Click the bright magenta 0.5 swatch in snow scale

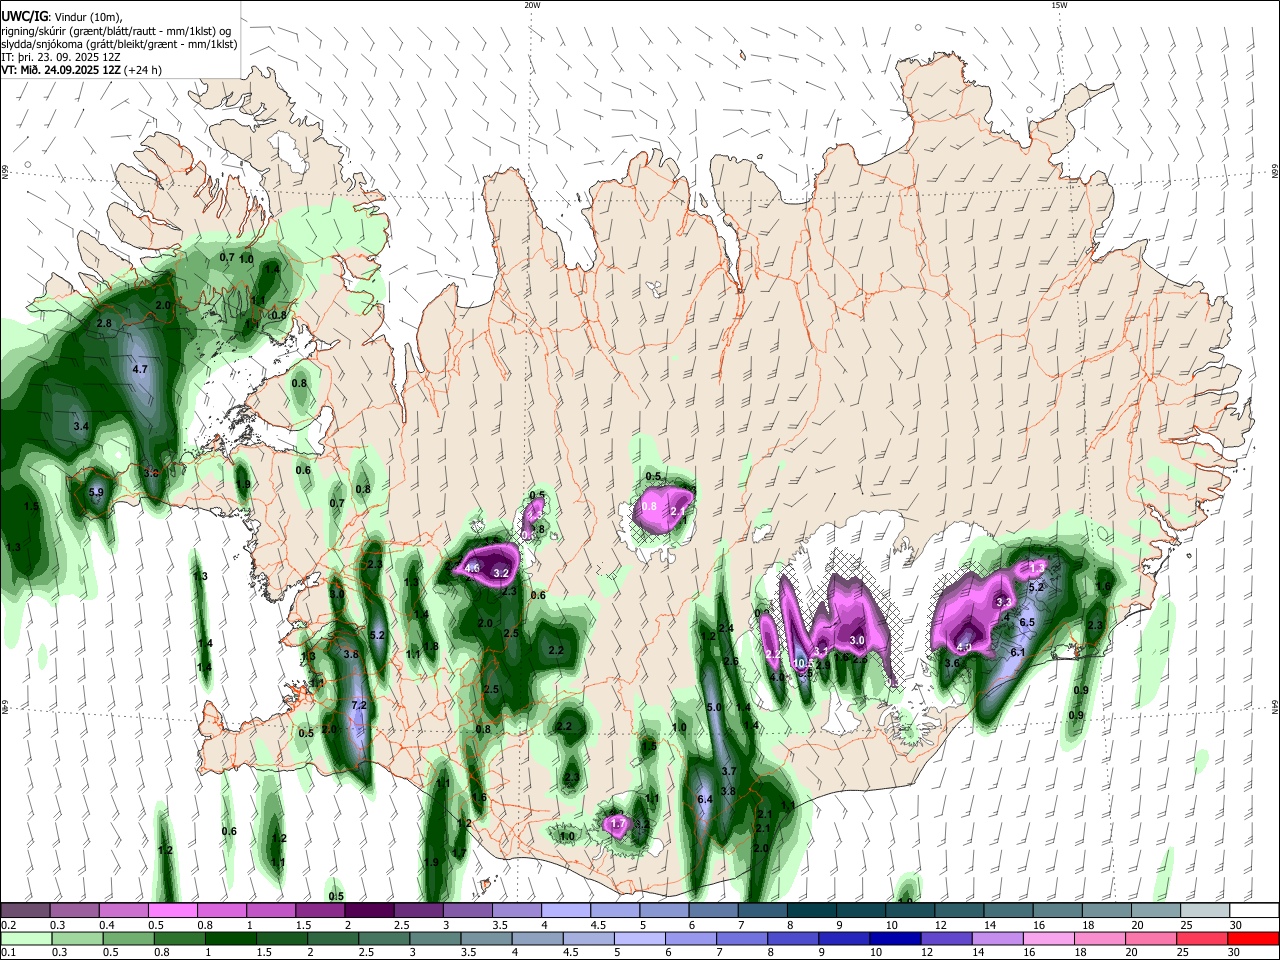click(x=172, y=910)
